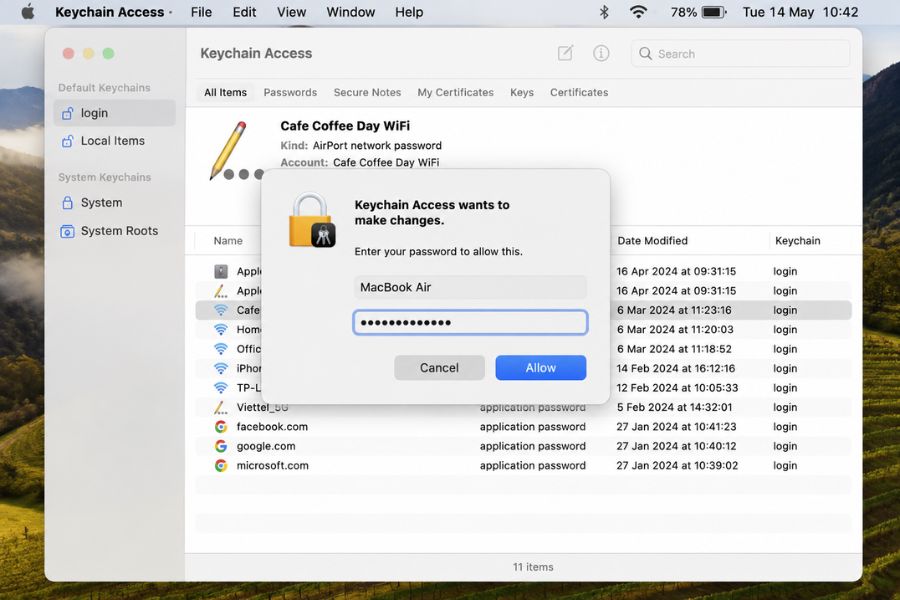
Task: Select Local Items keychain
Action: [x=114, y=141]
